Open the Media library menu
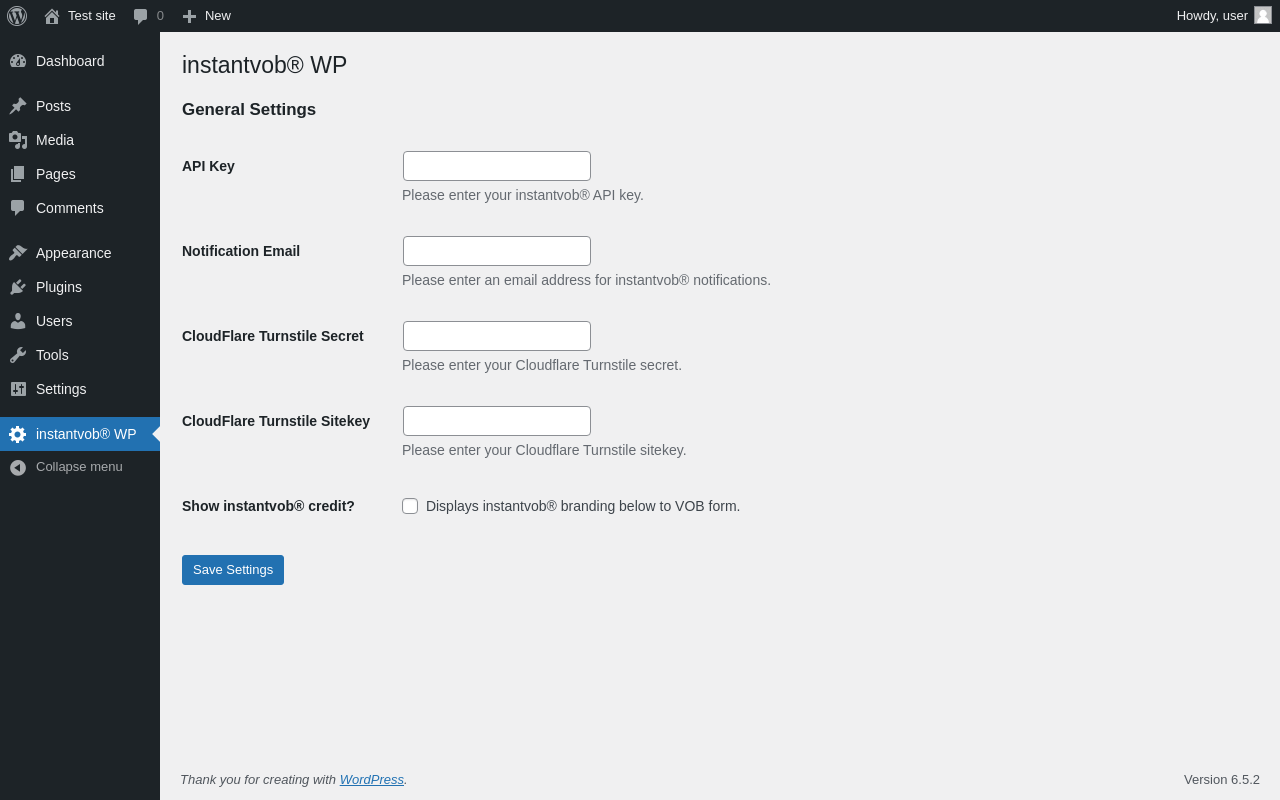The width and height of the screenshot is (1280, 800). (x=80, y=140)
